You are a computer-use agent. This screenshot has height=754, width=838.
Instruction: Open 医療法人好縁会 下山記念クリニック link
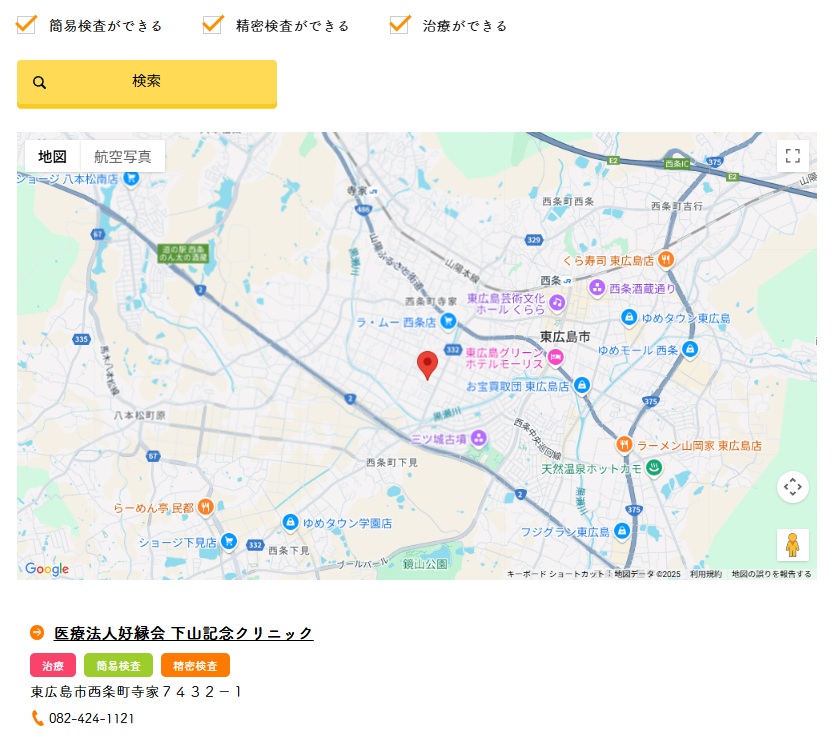pos(183,633)
